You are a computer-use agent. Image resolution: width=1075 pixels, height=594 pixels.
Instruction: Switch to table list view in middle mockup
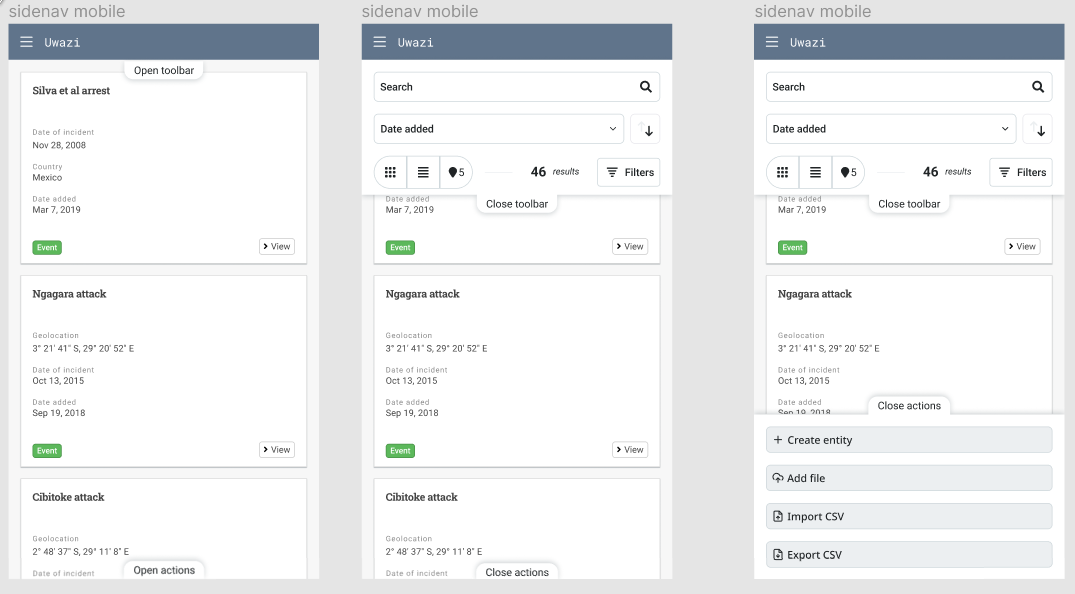pos(423,172)
